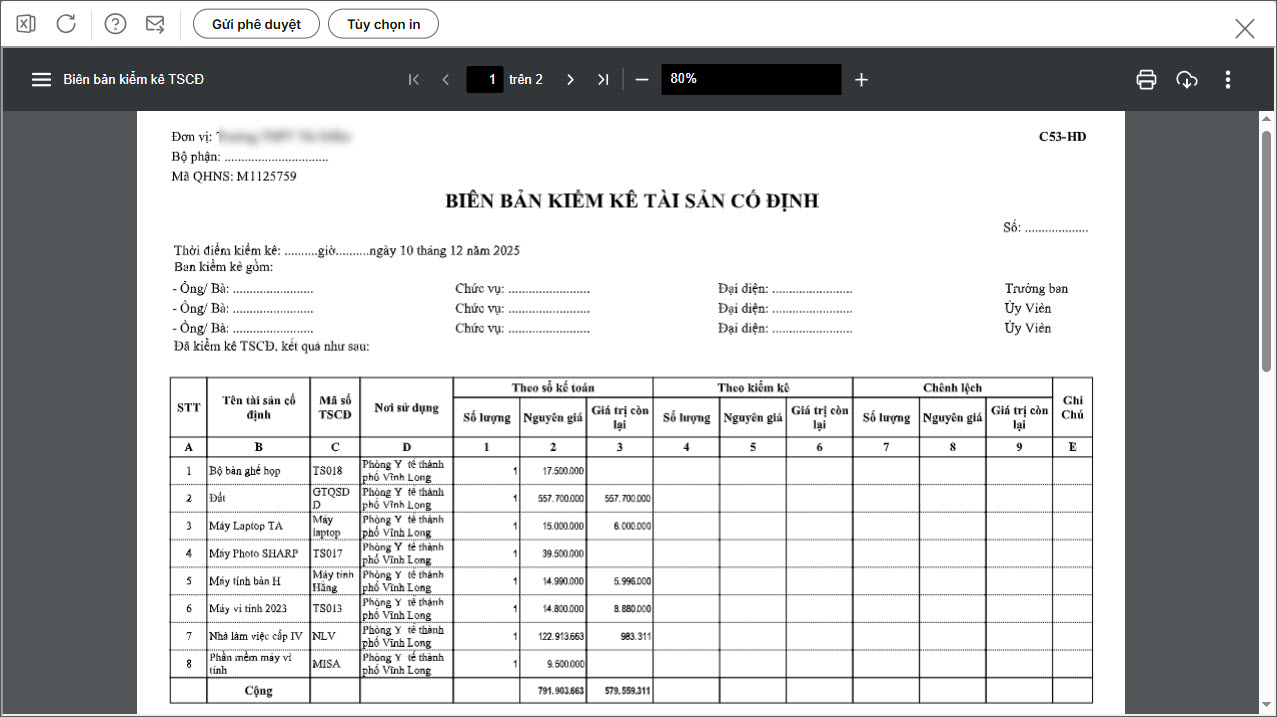Click the 80% zoom level field
The image size is (1277, 717).
click(x=750, y=80)
